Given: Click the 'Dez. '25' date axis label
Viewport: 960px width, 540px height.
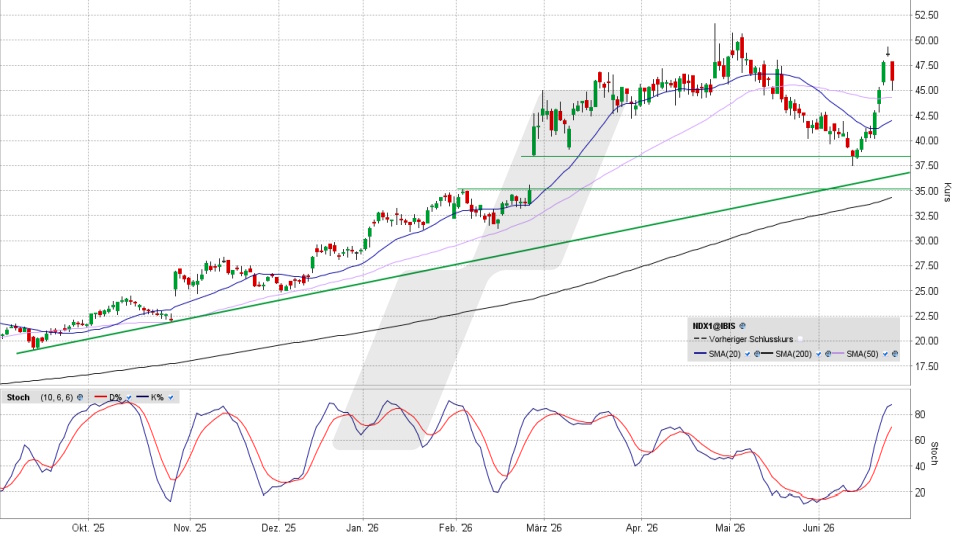Looking at the screenshot, I should [x=279, y=528].
